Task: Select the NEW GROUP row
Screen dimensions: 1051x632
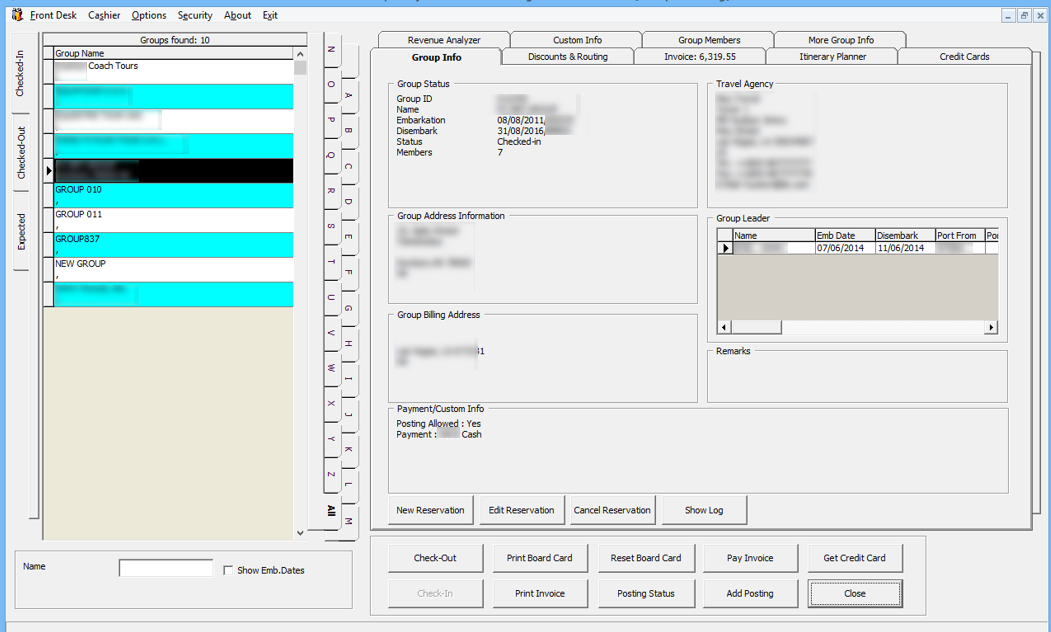Action: coord(173,269)
